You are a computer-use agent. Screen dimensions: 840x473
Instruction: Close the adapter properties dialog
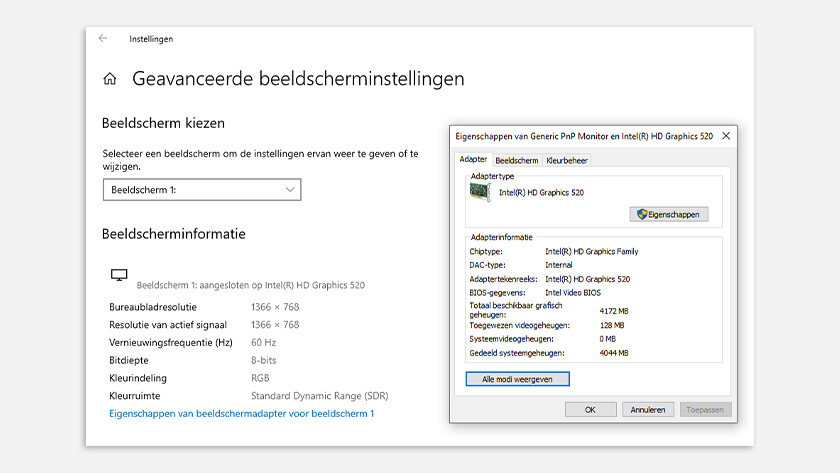[x=726, y=135]
